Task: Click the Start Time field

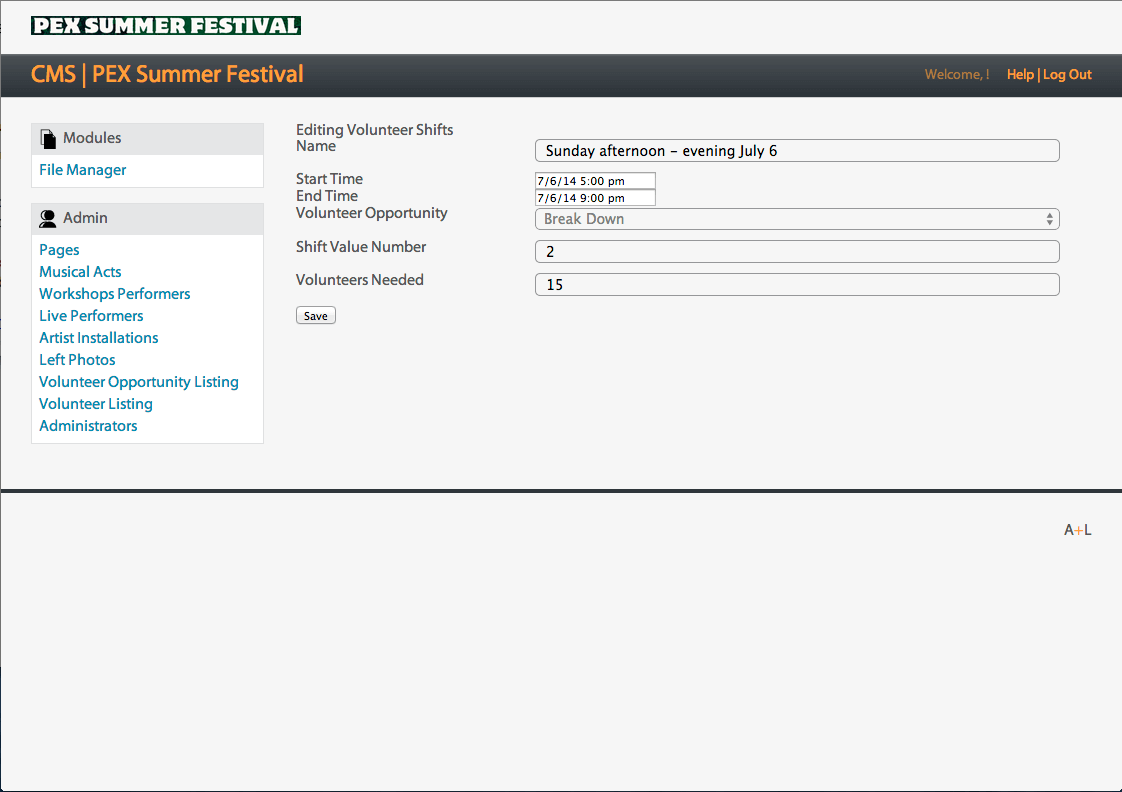Action: 595,181
